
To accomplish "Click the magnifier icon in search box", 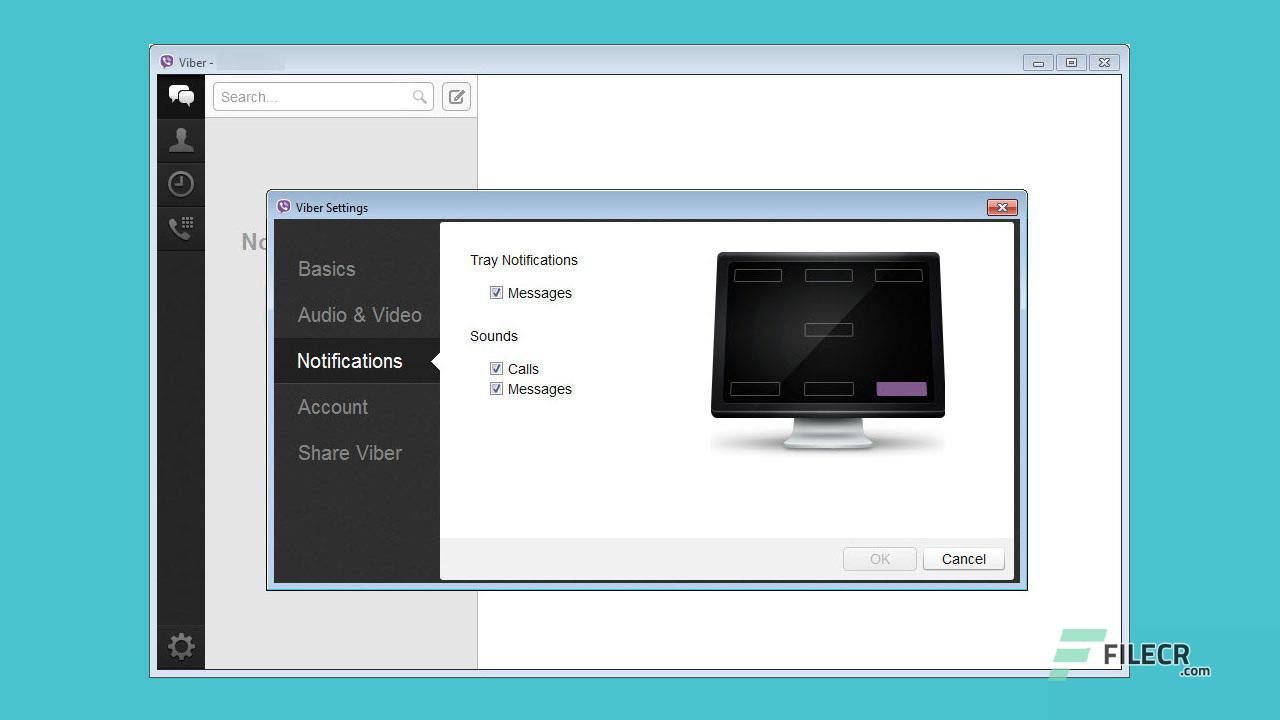I will point(420,97).
